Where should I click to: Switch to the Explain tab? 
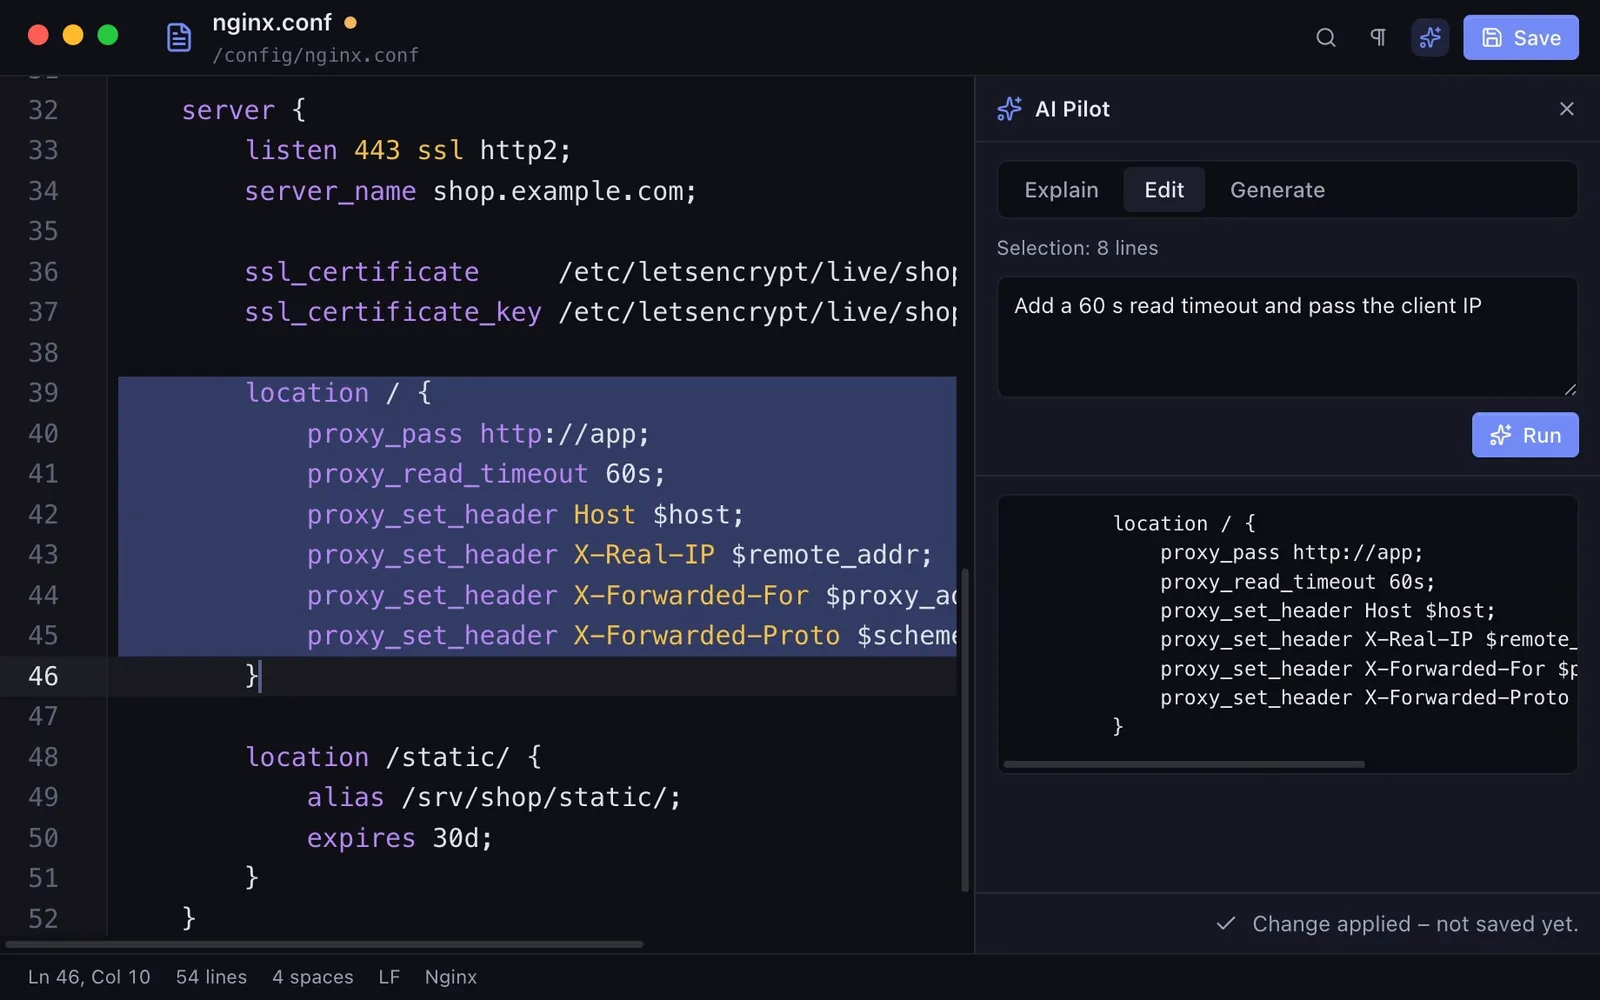tap(1061, 190)
